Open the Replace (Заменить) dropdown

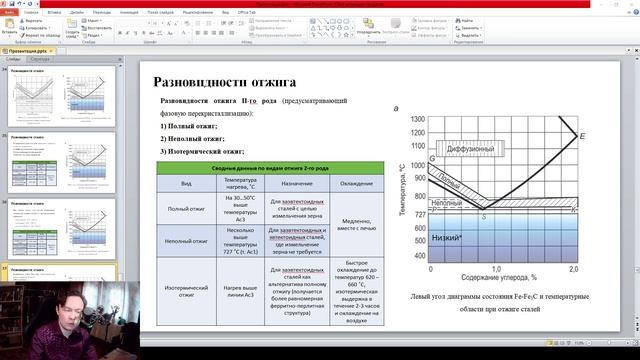click(x=469, y=28)
